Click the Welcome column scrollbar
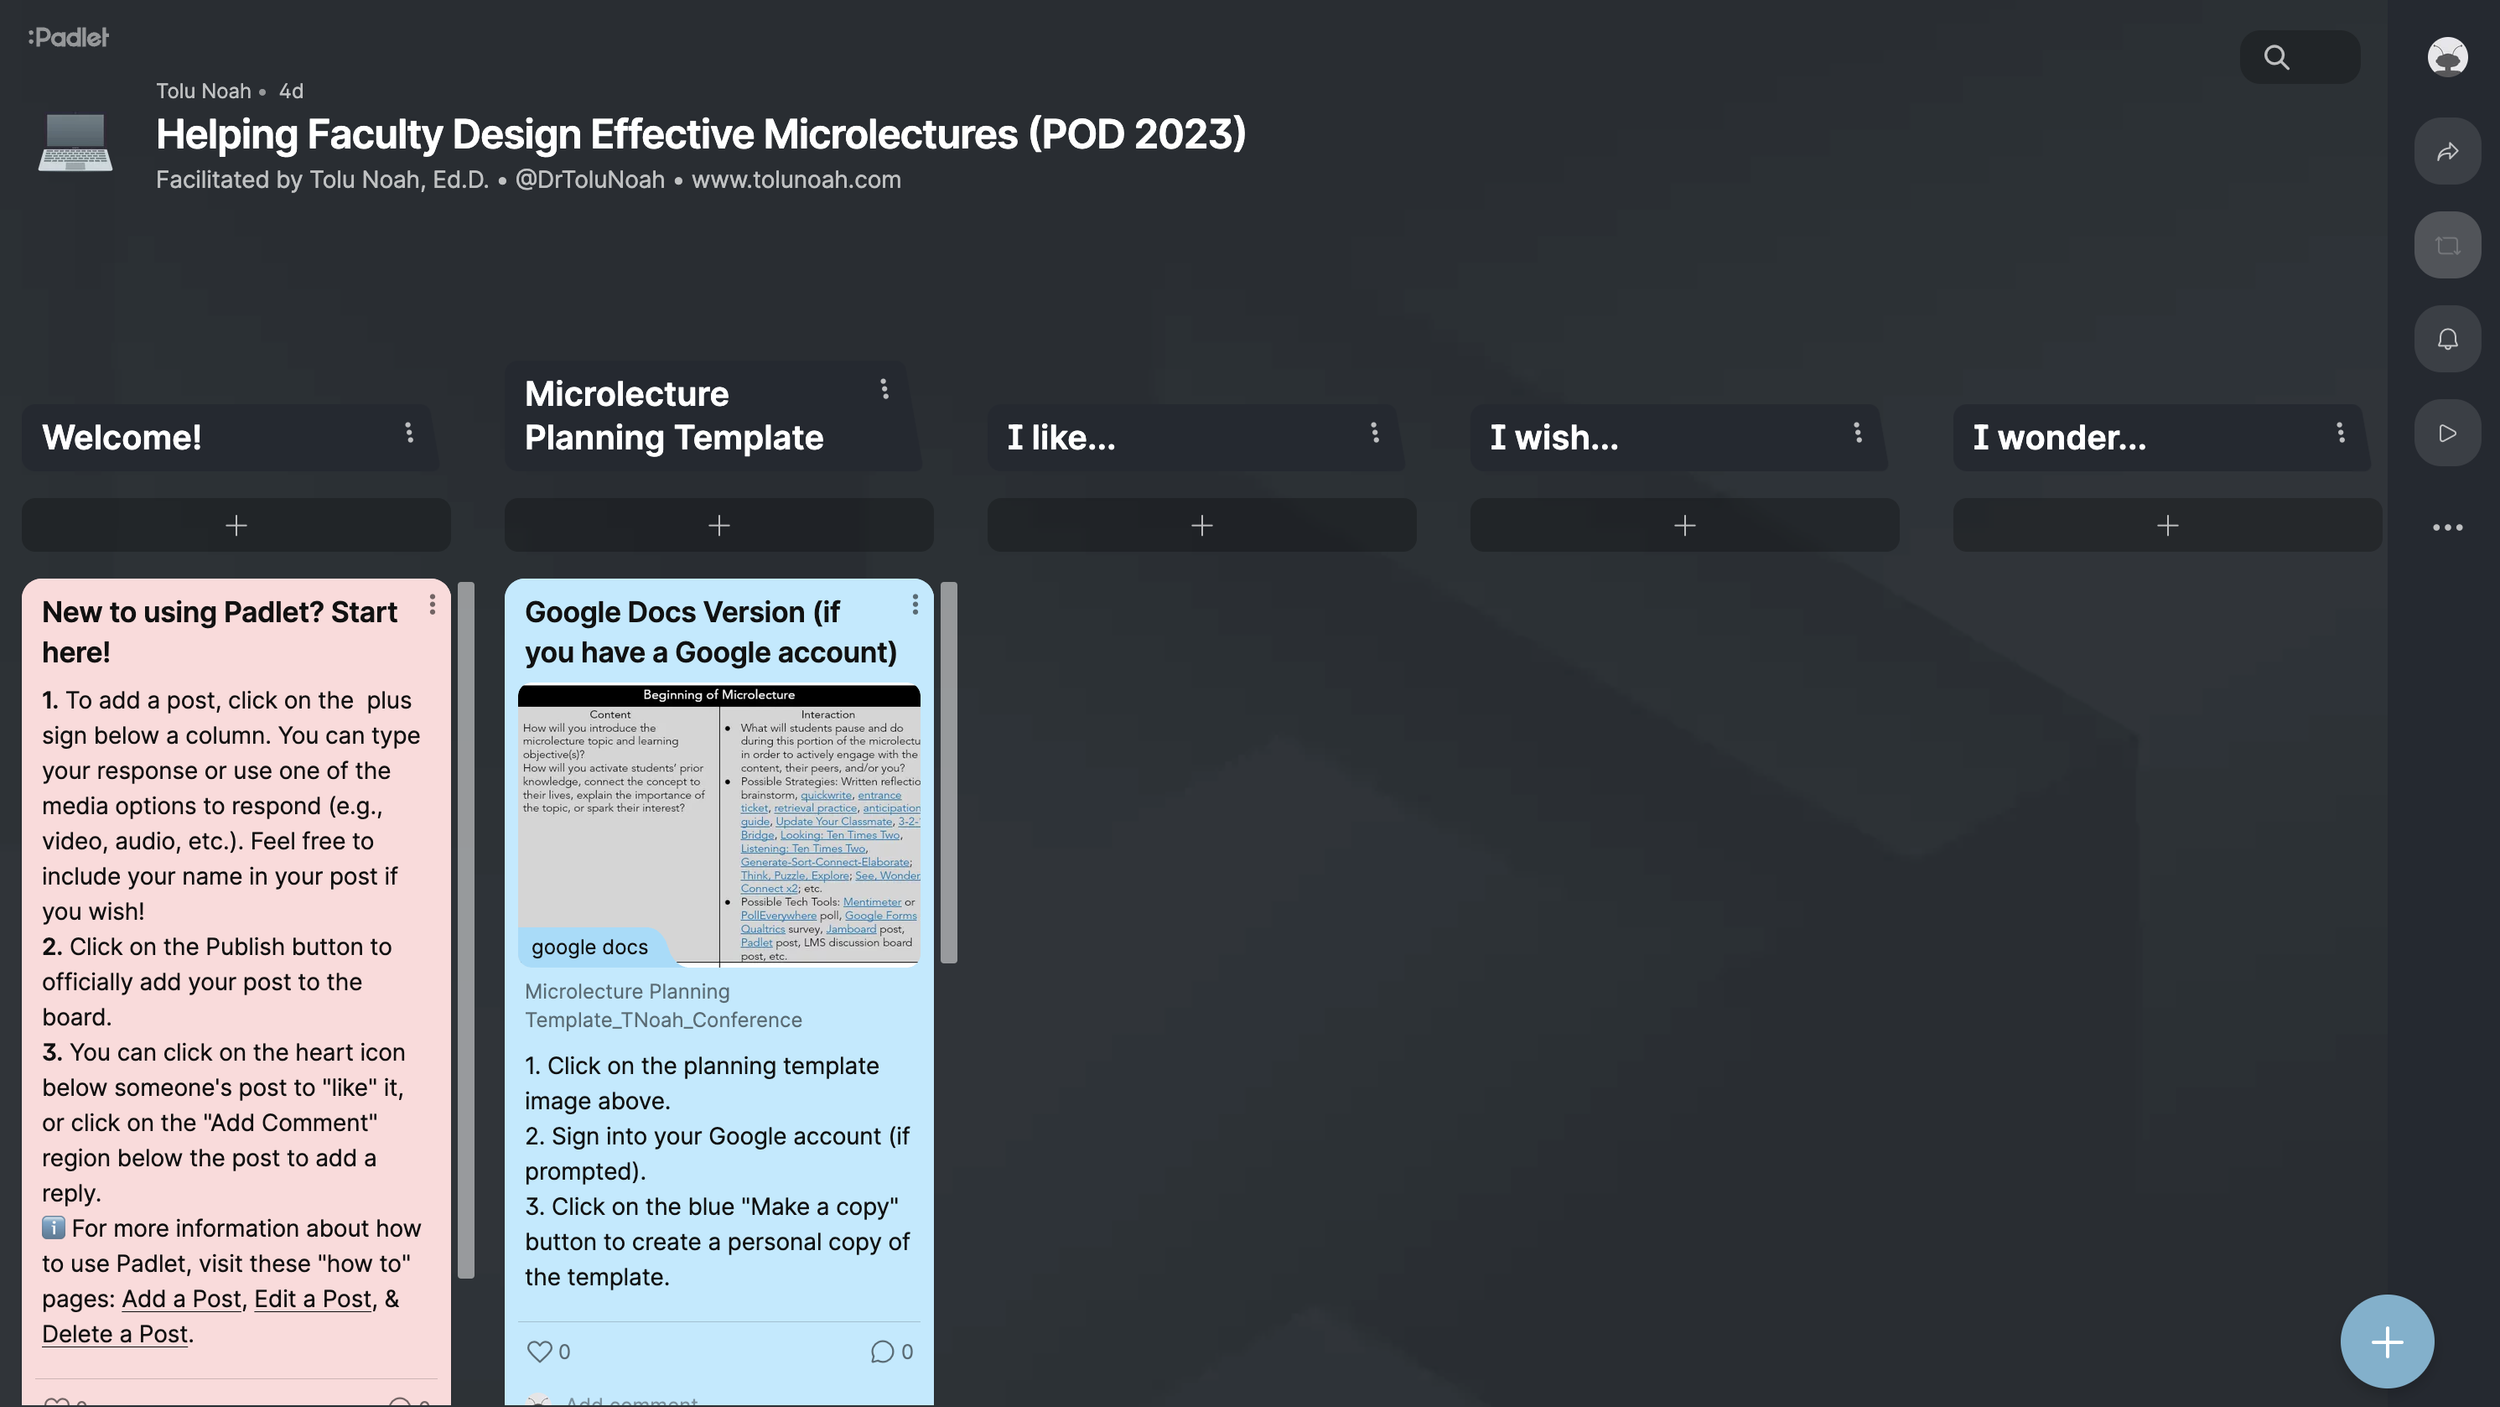Viewport: 2500px width, 1407px height. point(466,930)
